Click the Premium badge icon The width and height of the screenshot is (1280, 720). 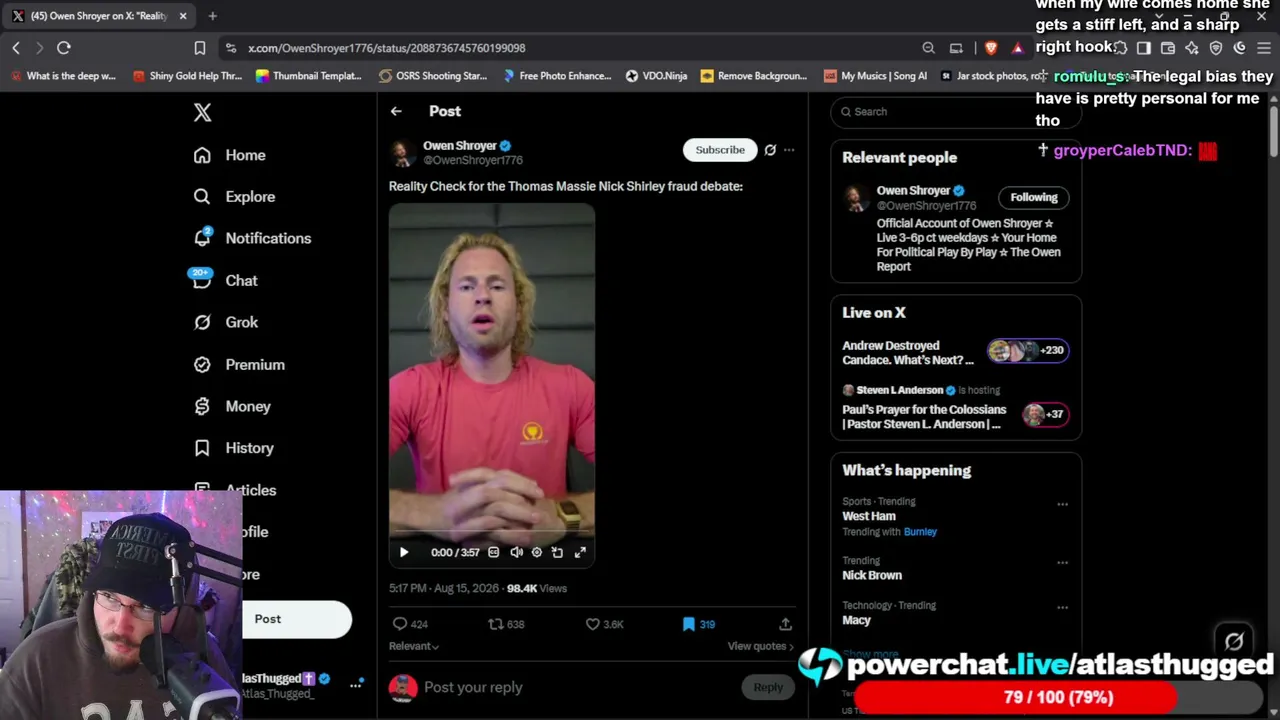[x=202, y=365]
